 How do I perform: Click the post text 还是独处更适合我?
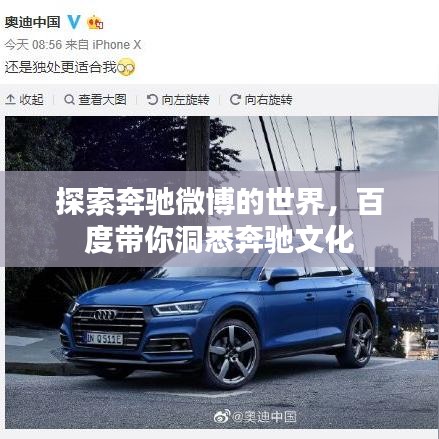point(61,68)
